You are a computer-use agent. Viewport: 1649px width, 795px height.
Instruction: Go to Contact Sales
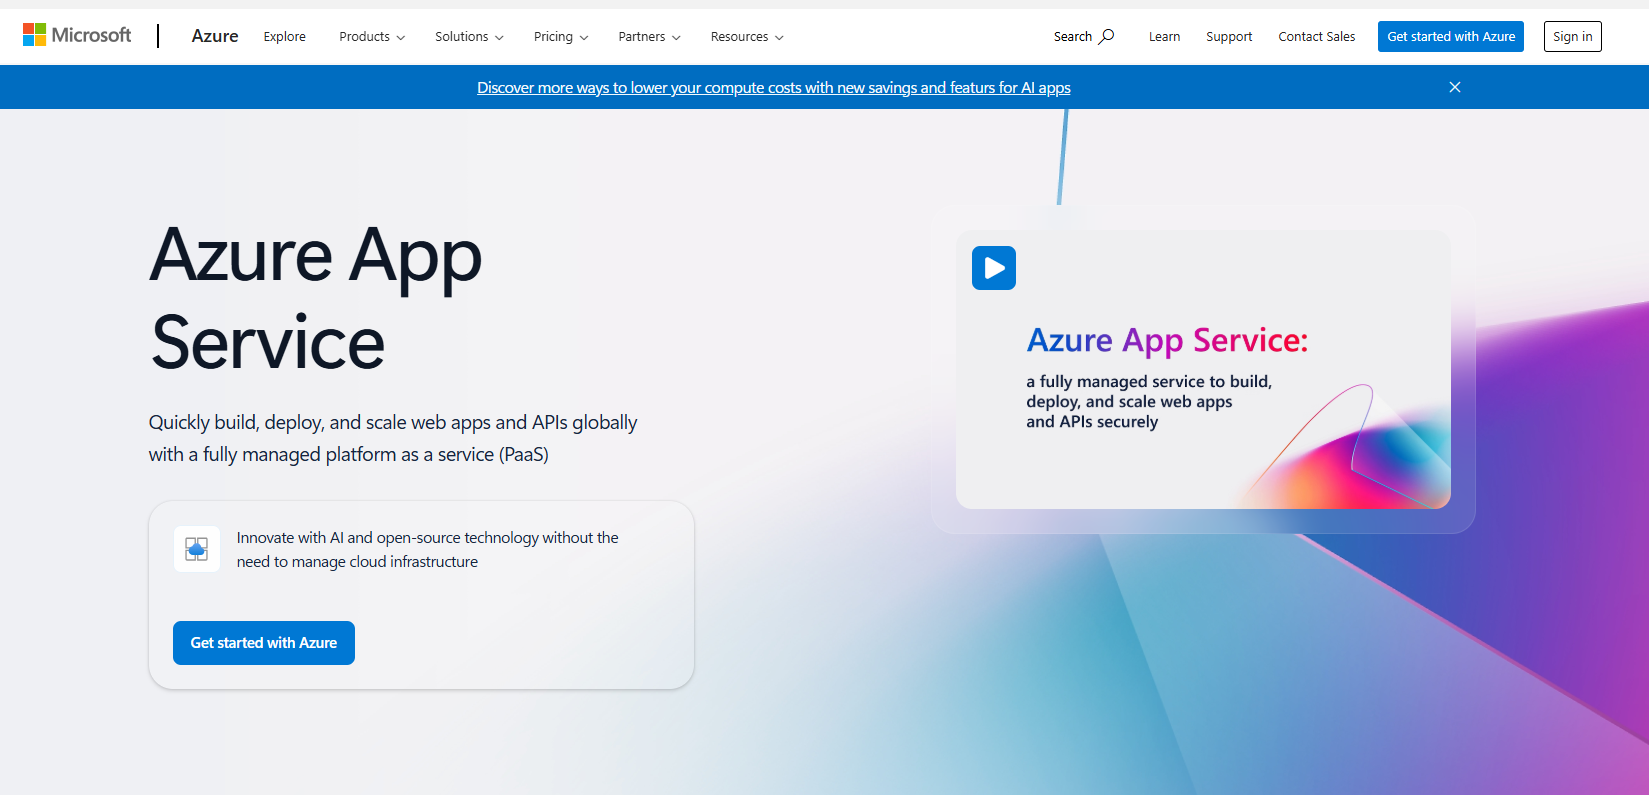click(x=1317, y=37)
